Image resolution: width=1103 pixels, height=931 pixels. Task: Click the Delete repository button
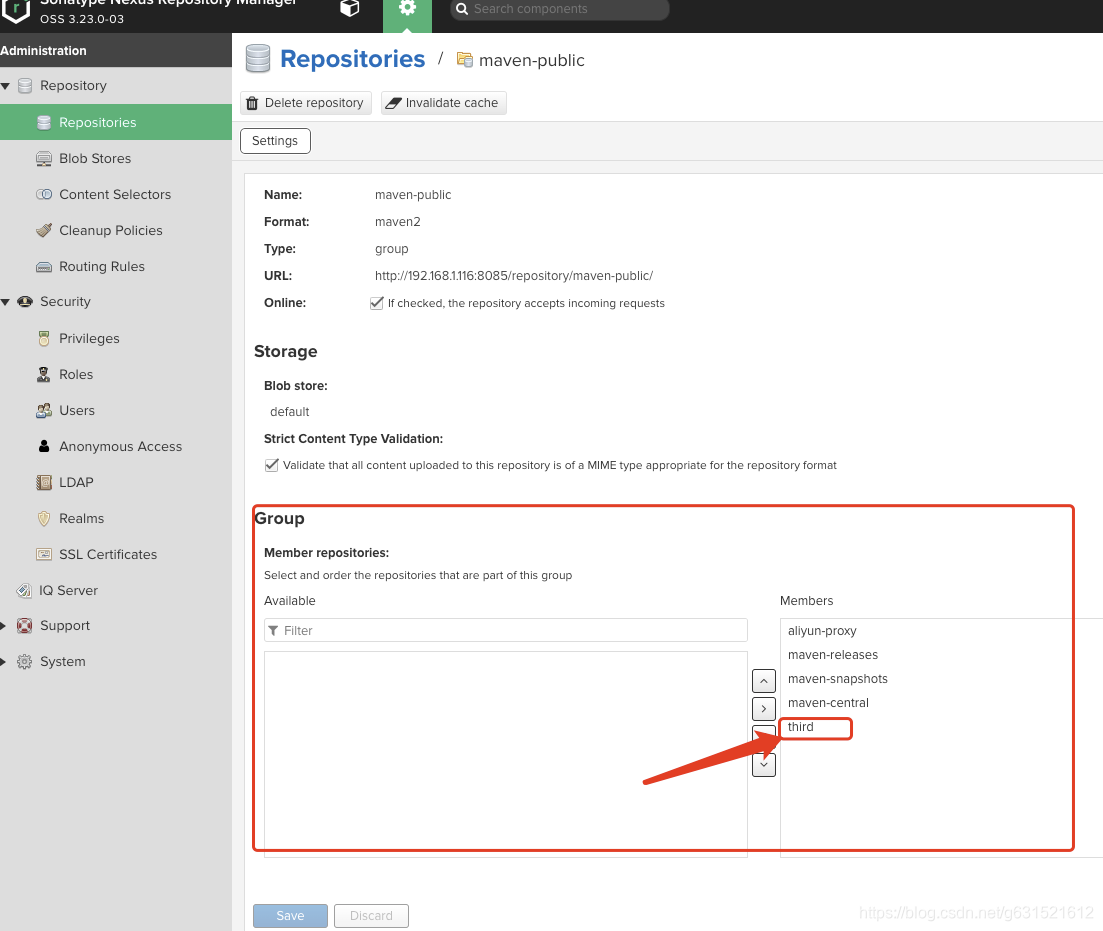(x=305, y=103)
